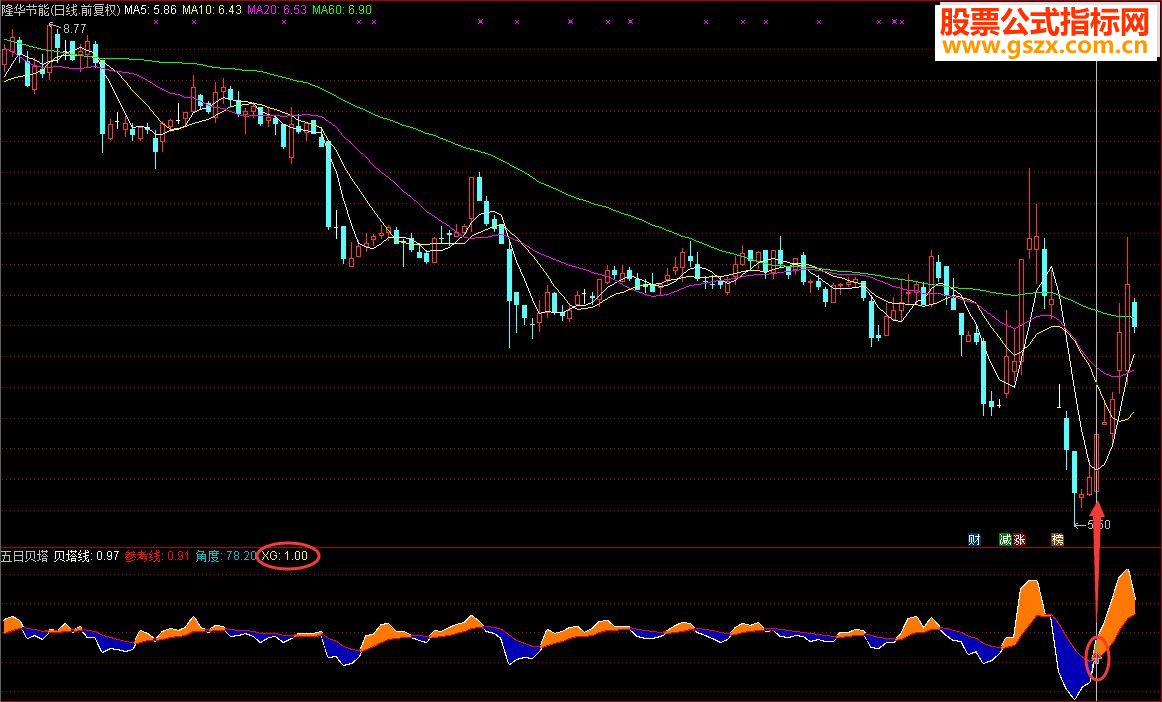
Task: Click the 参考线: 0.91 value label
Action: click(157, 555)
